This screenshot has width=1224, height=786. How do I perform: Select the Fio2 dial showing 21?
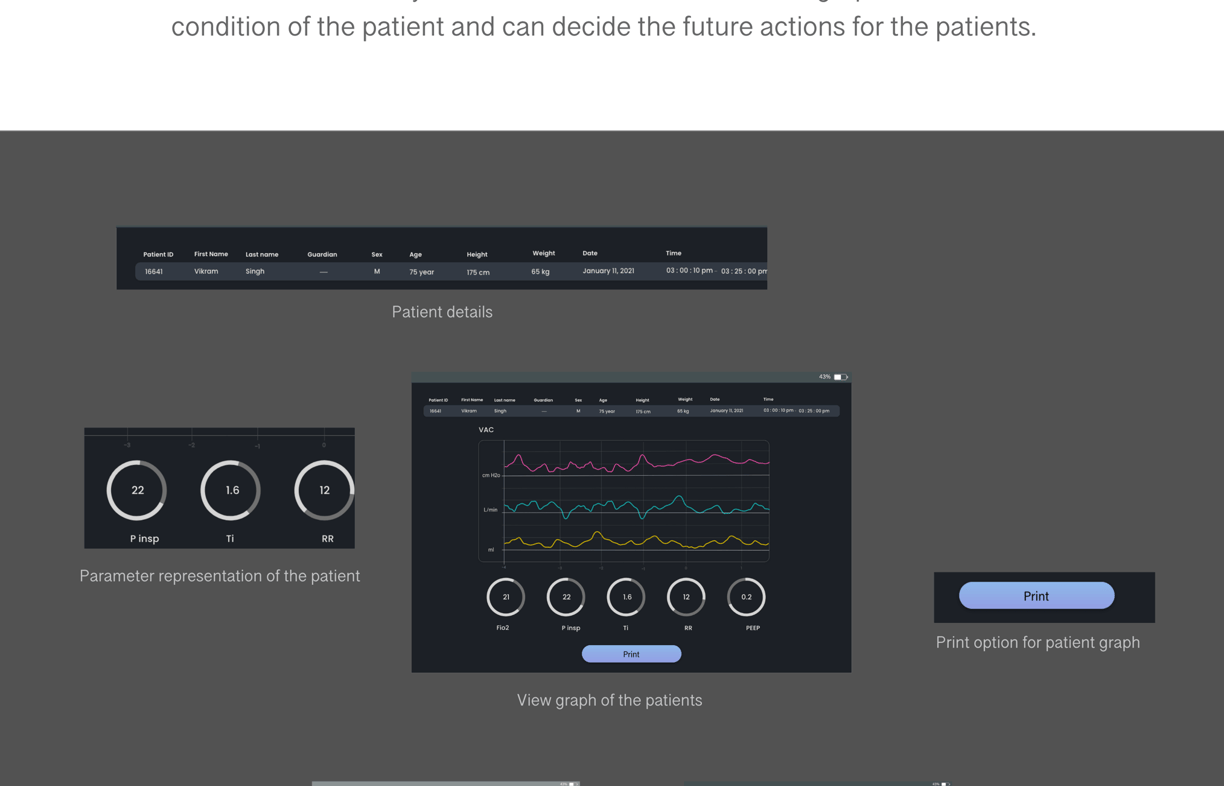(505, 597)
